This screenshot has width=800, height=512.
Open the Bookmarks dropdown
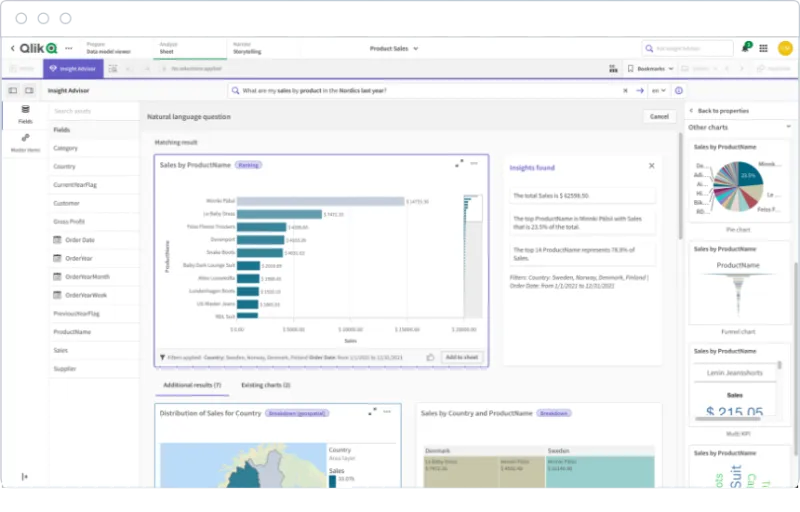651,68
